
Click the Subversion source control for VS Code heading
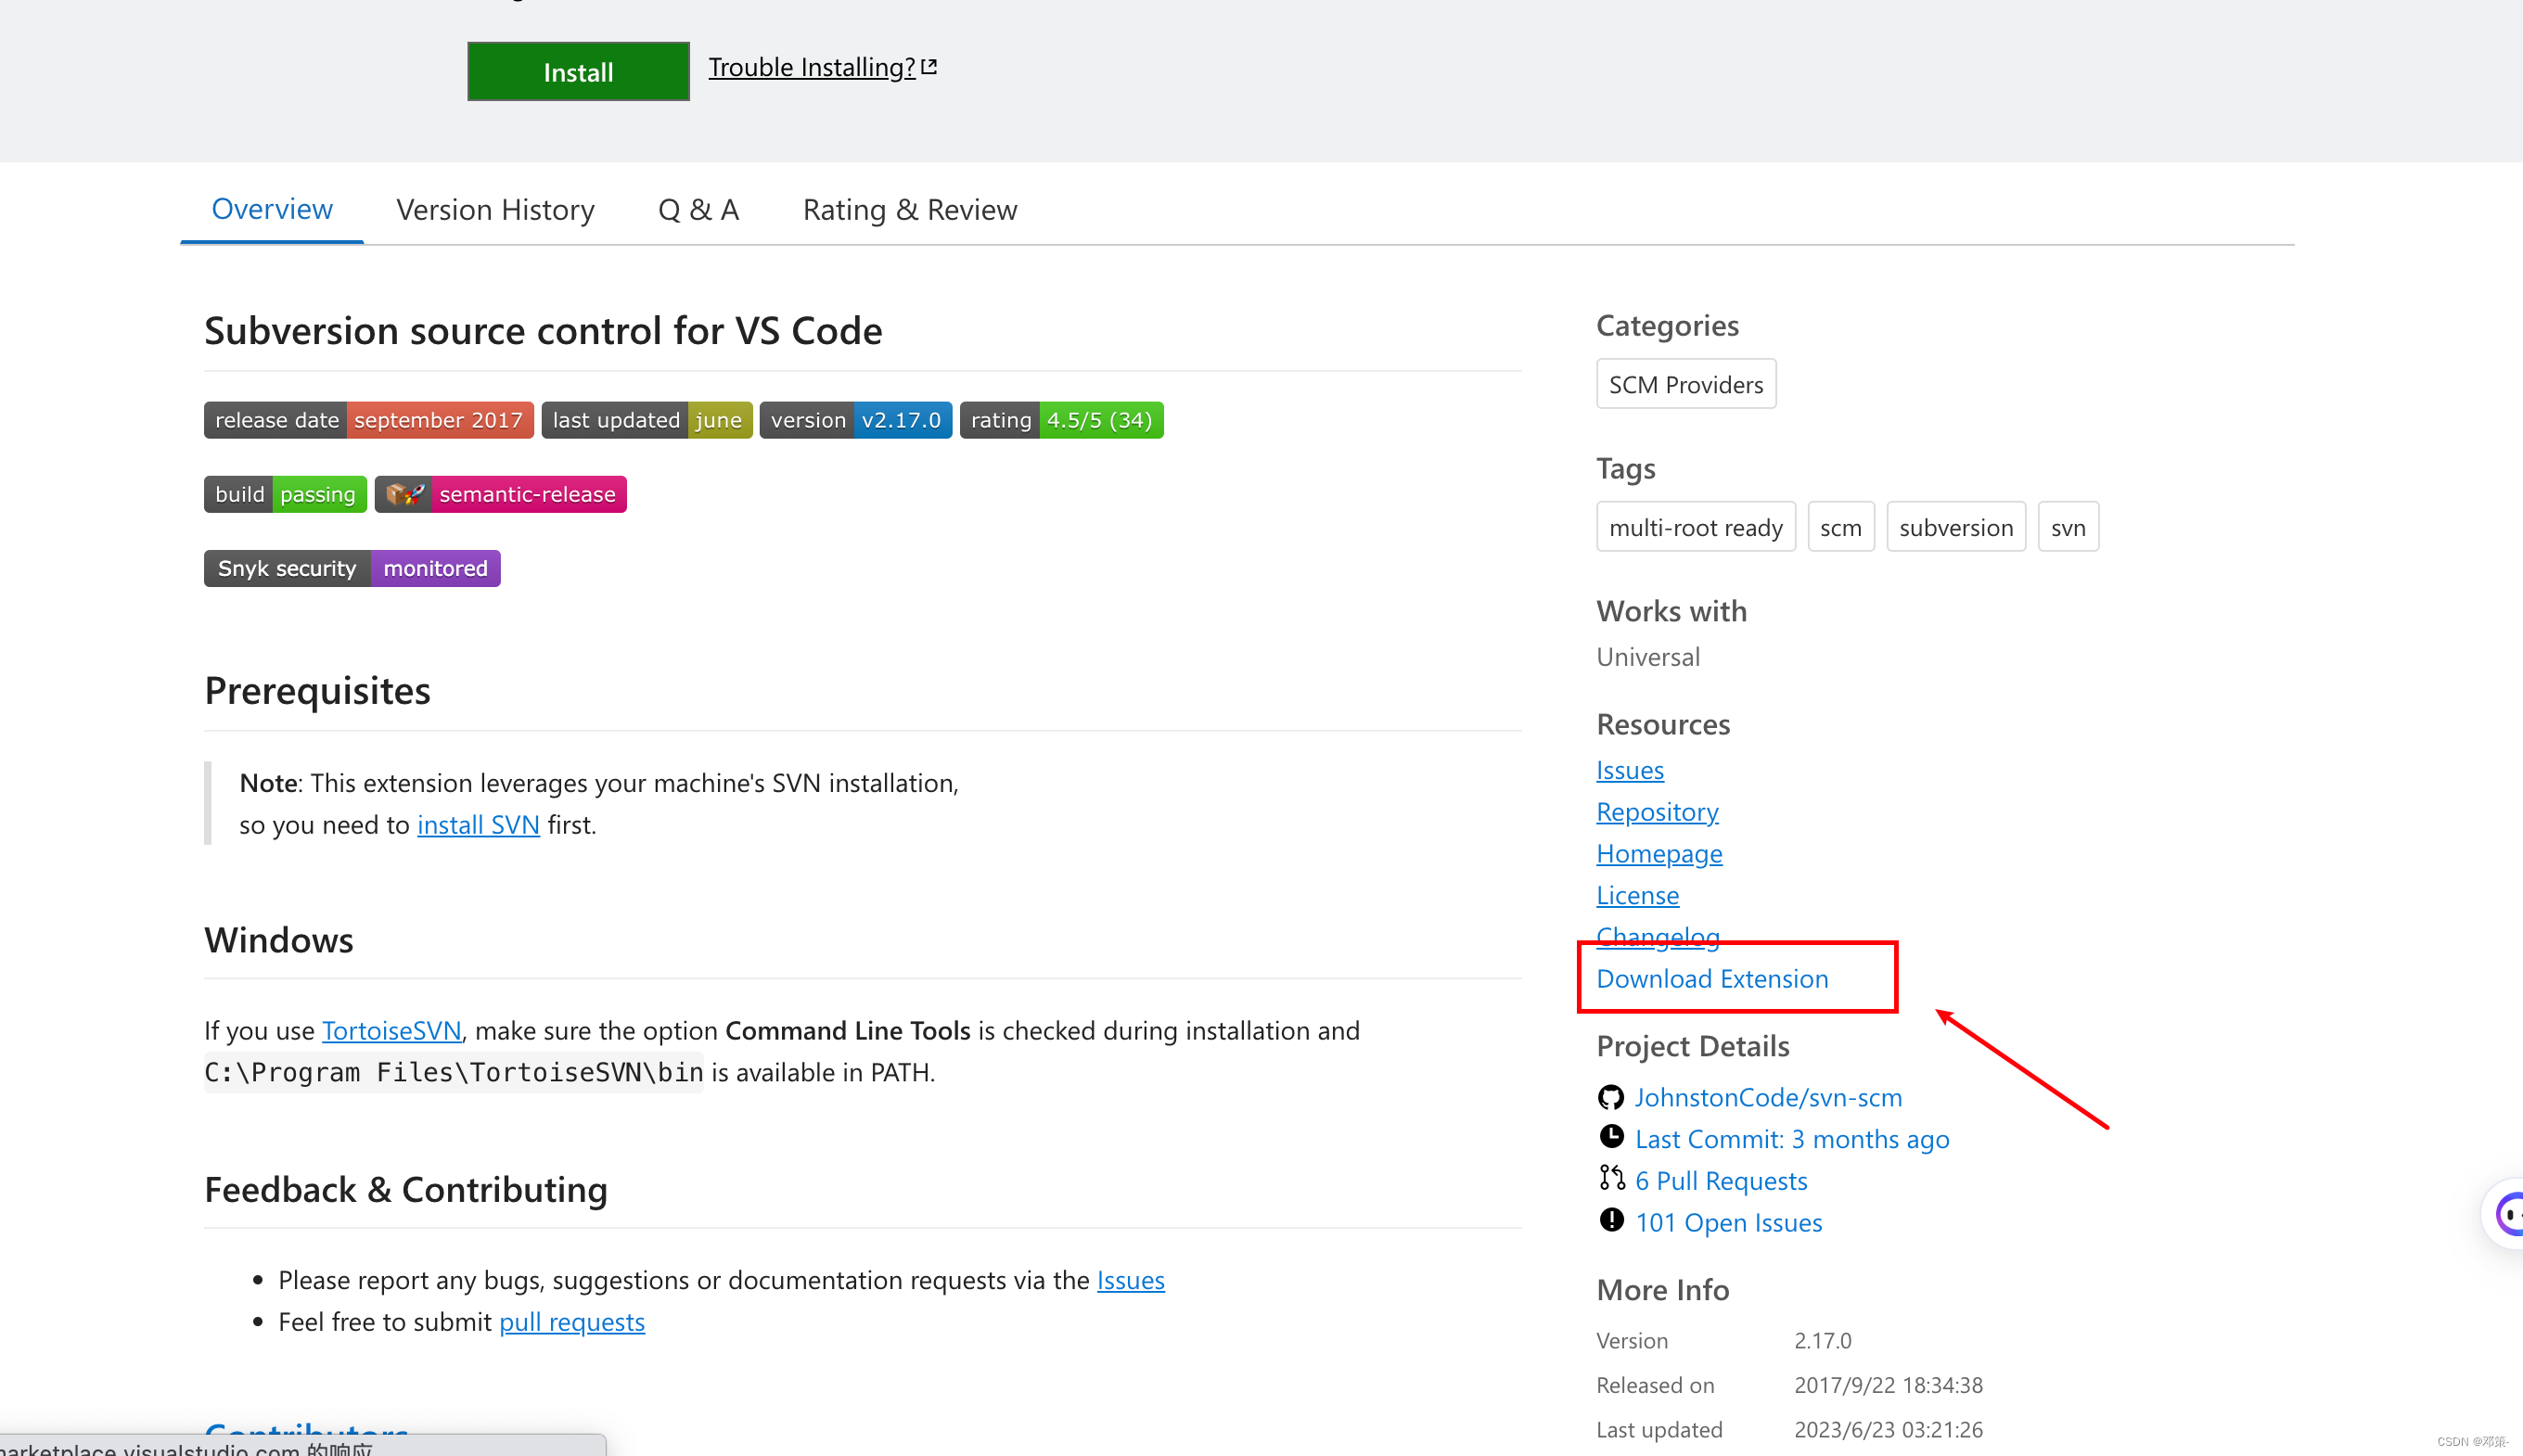click(x=543, y=331)
